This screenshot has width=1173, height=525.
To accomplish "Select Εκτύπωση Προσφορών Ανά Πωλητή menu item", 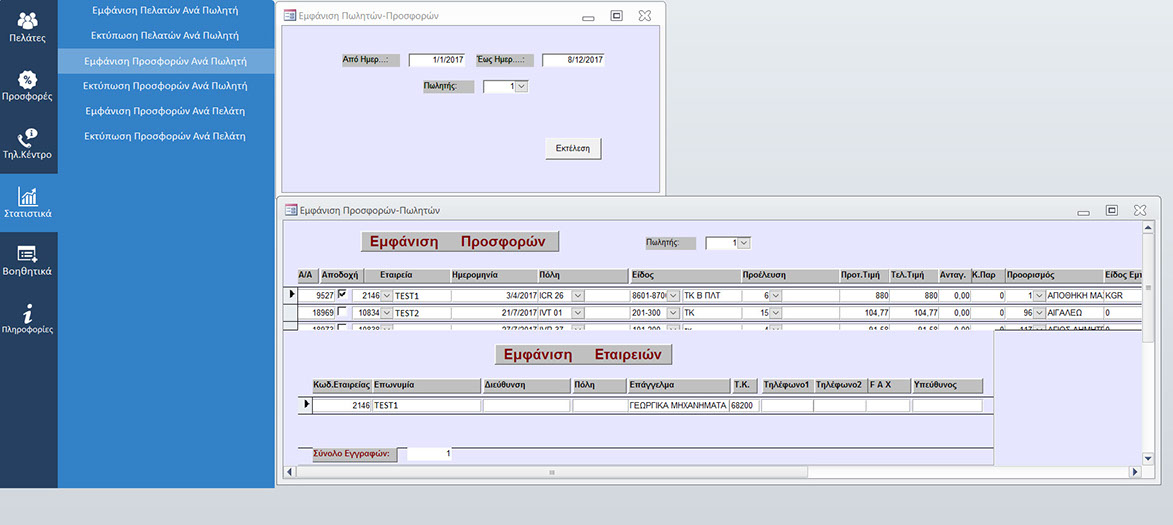I will (x=165, y=86).
